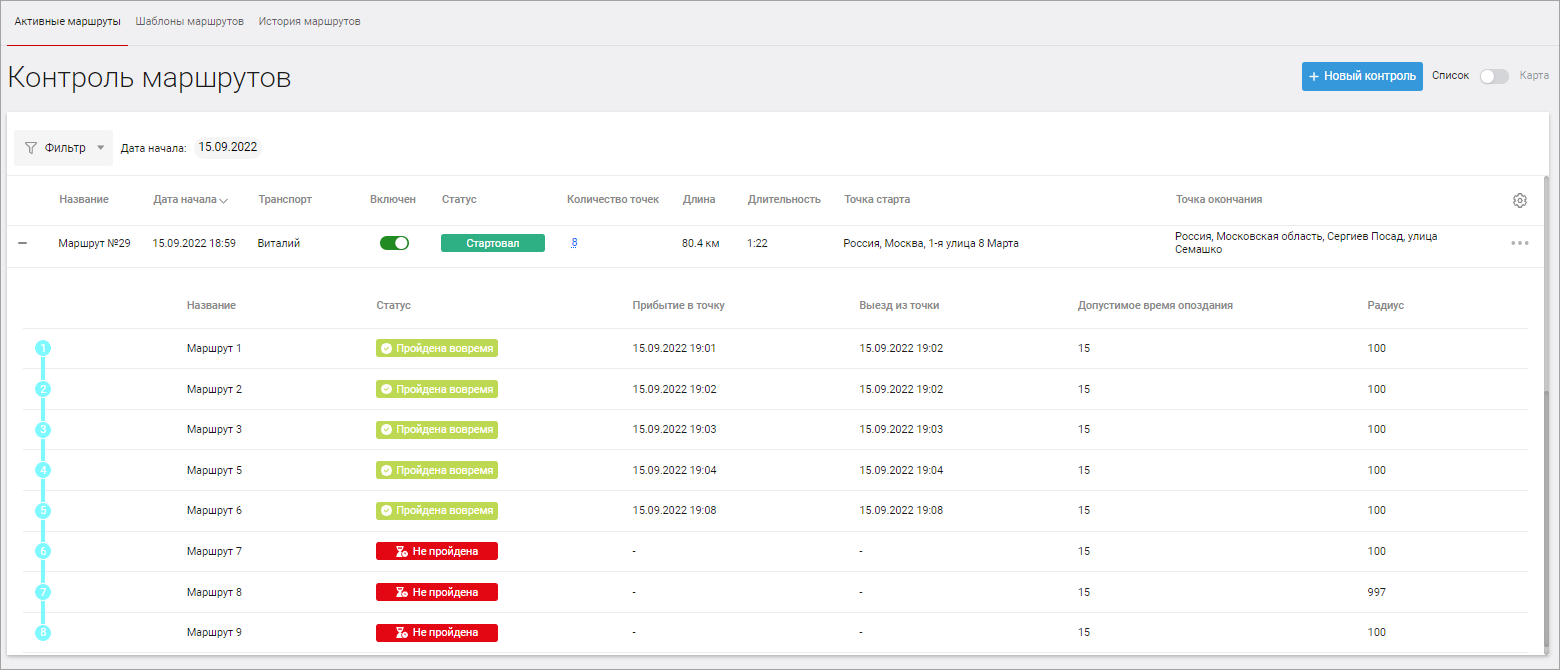Screen dimensions: 1560x670
Task: Click the check icon in Маршрут 3 status
Action: [386, 429]
